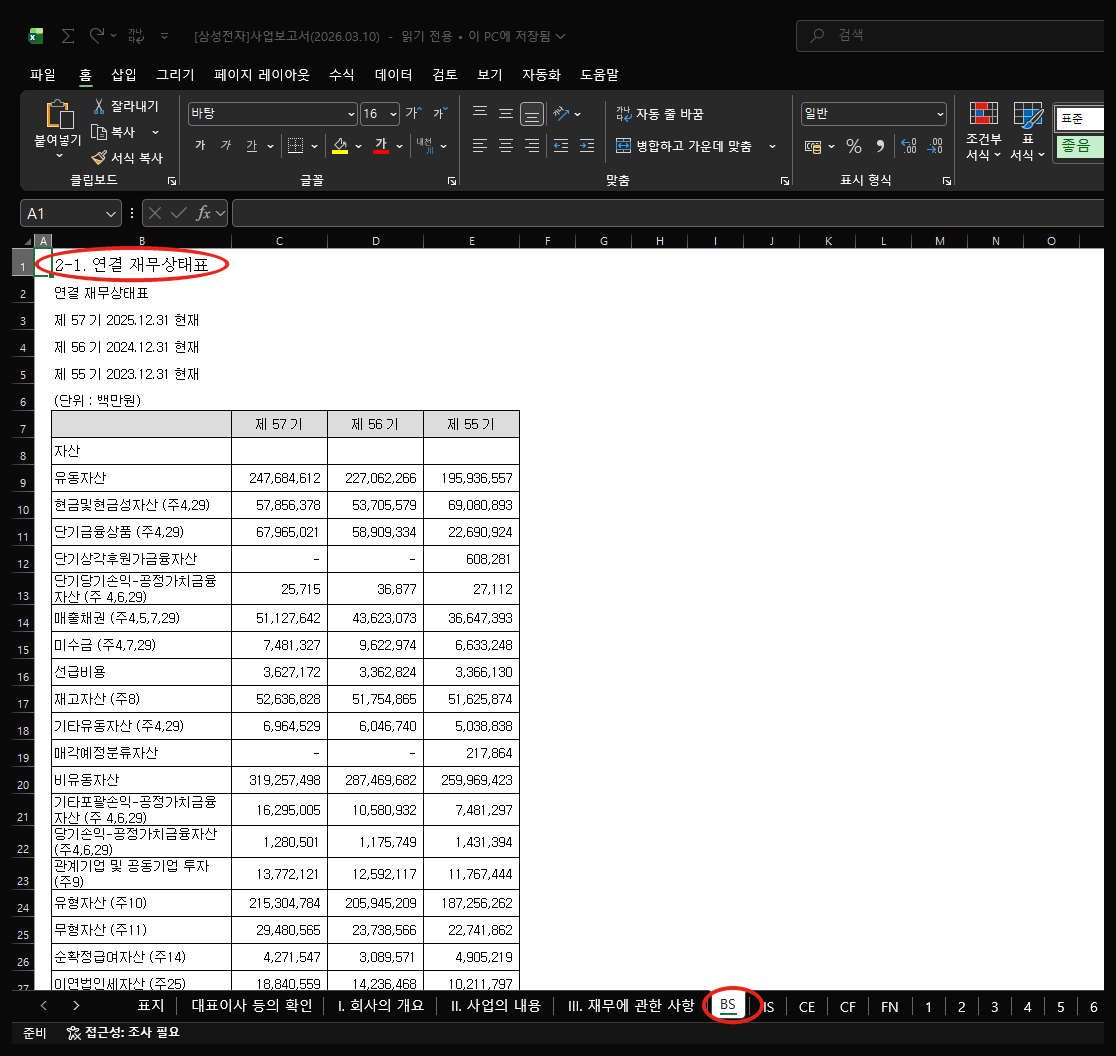This screenshot has width=1116, height=1056.
Task: Align text right
Action: pos(532,146)
